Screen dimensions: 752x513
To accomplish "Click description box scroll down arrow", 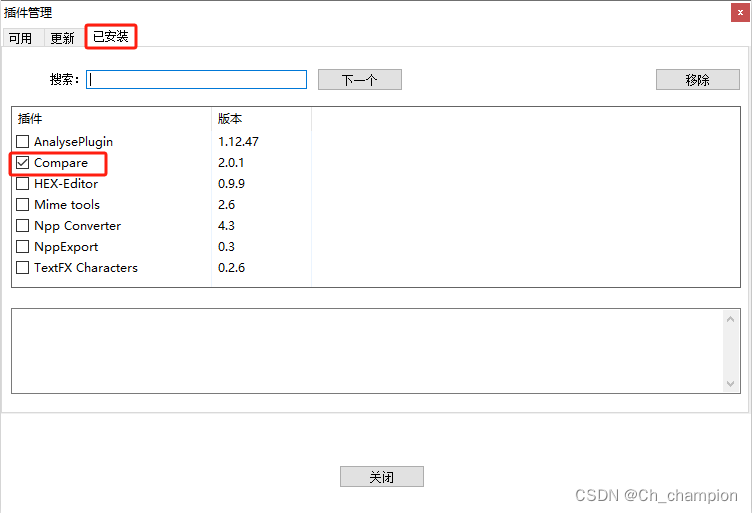I will tap(730, 384).
